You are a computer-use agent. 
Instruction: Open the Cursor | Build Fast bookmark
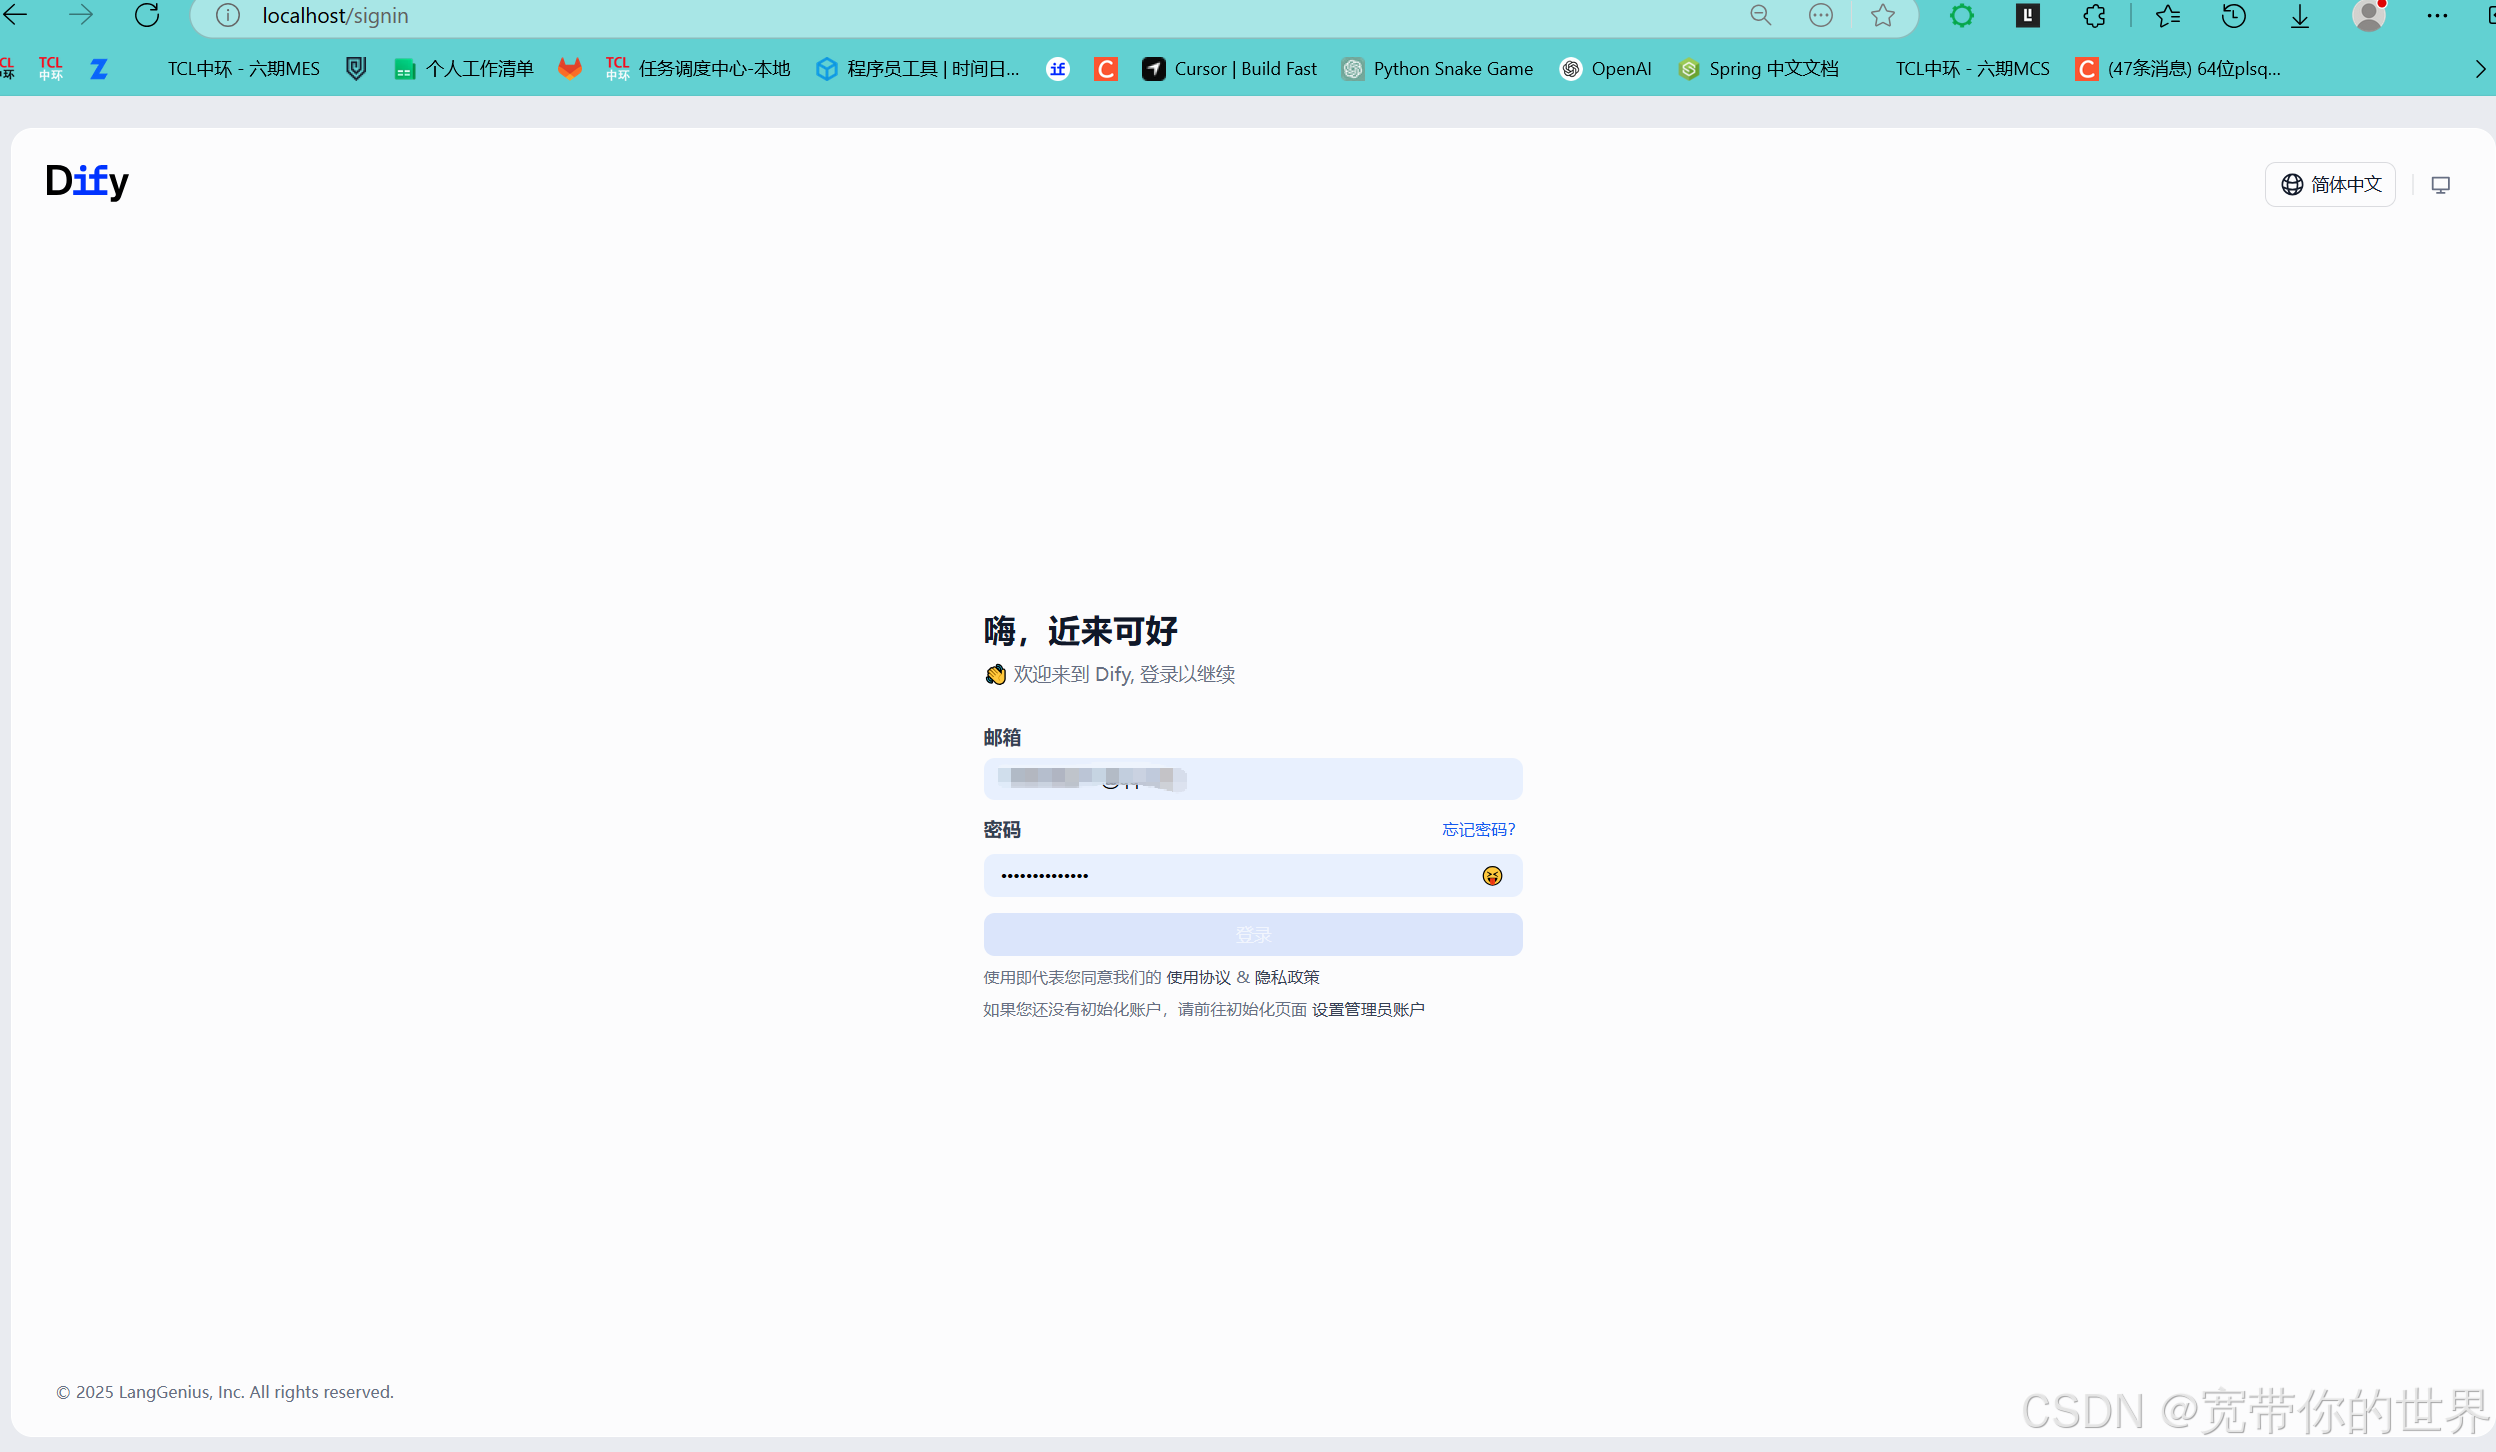(1230, 69)
